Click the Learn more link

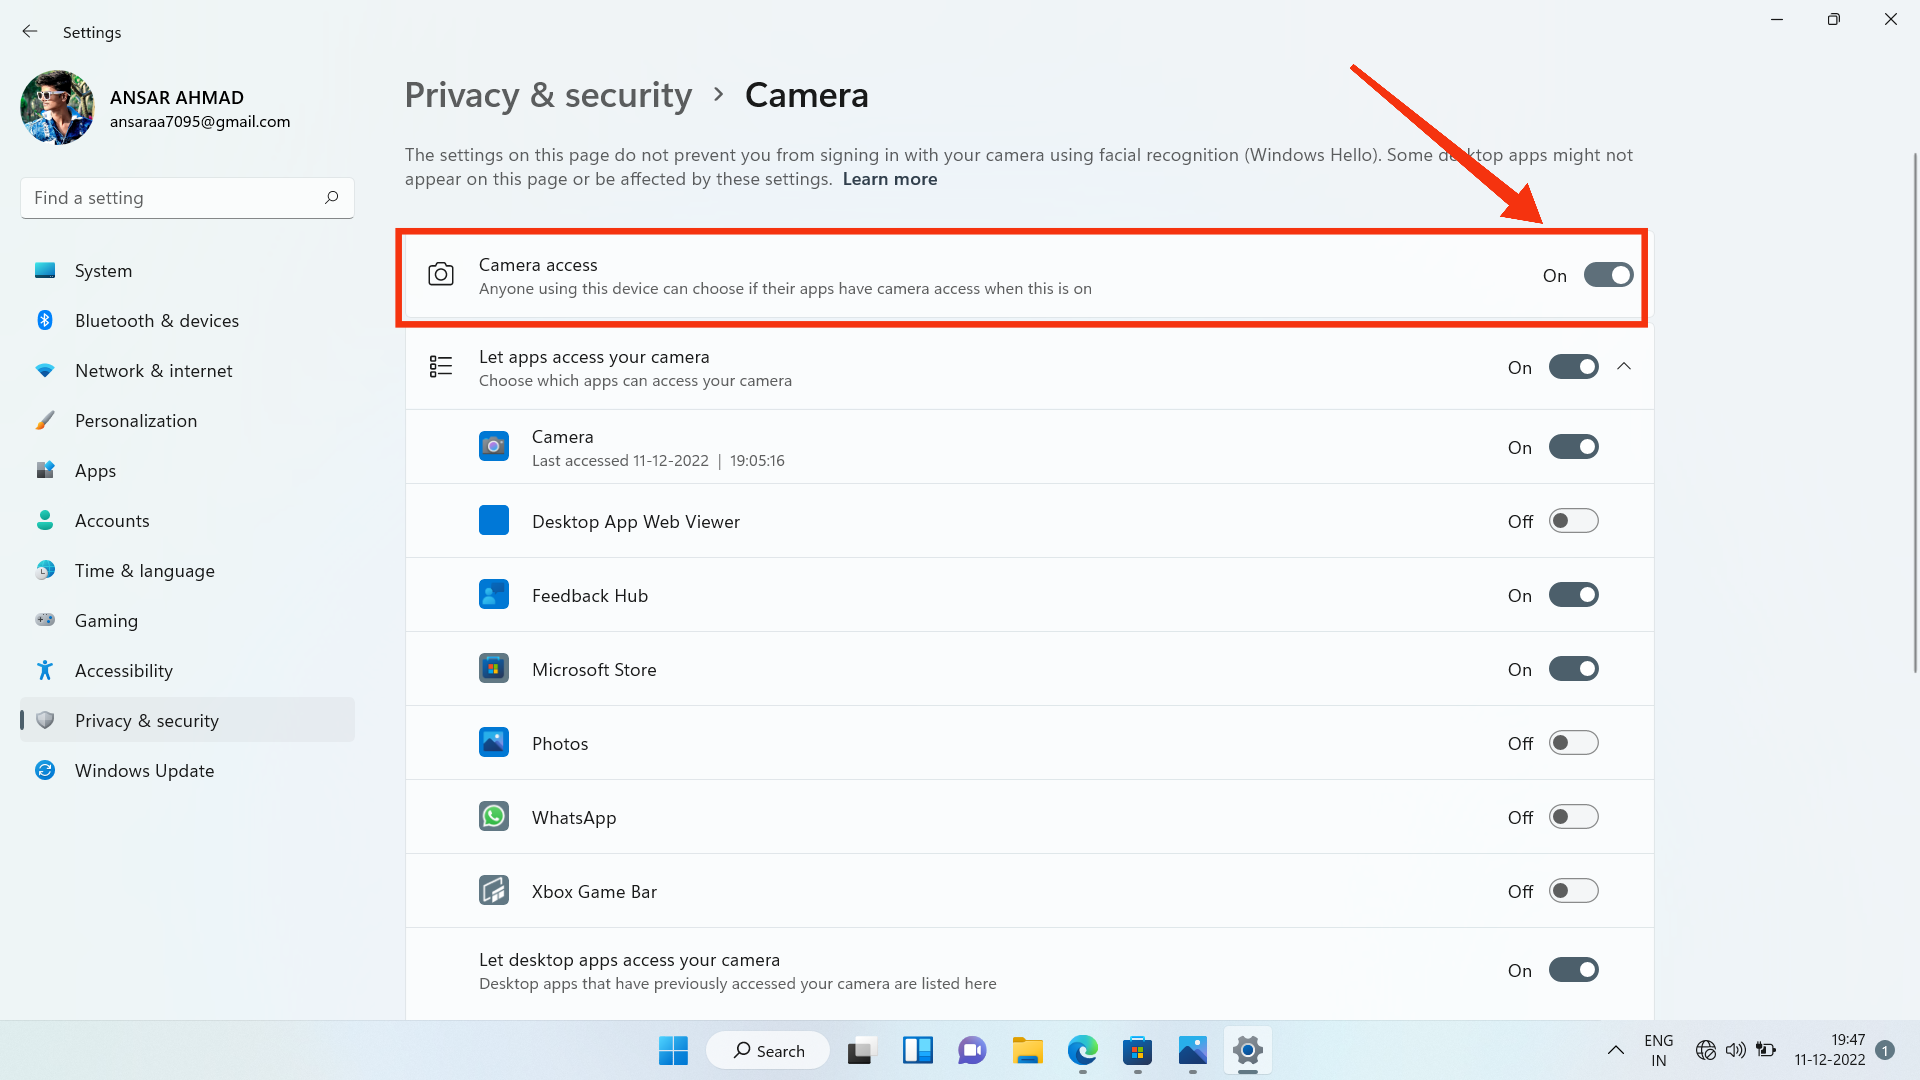[890, 178]
